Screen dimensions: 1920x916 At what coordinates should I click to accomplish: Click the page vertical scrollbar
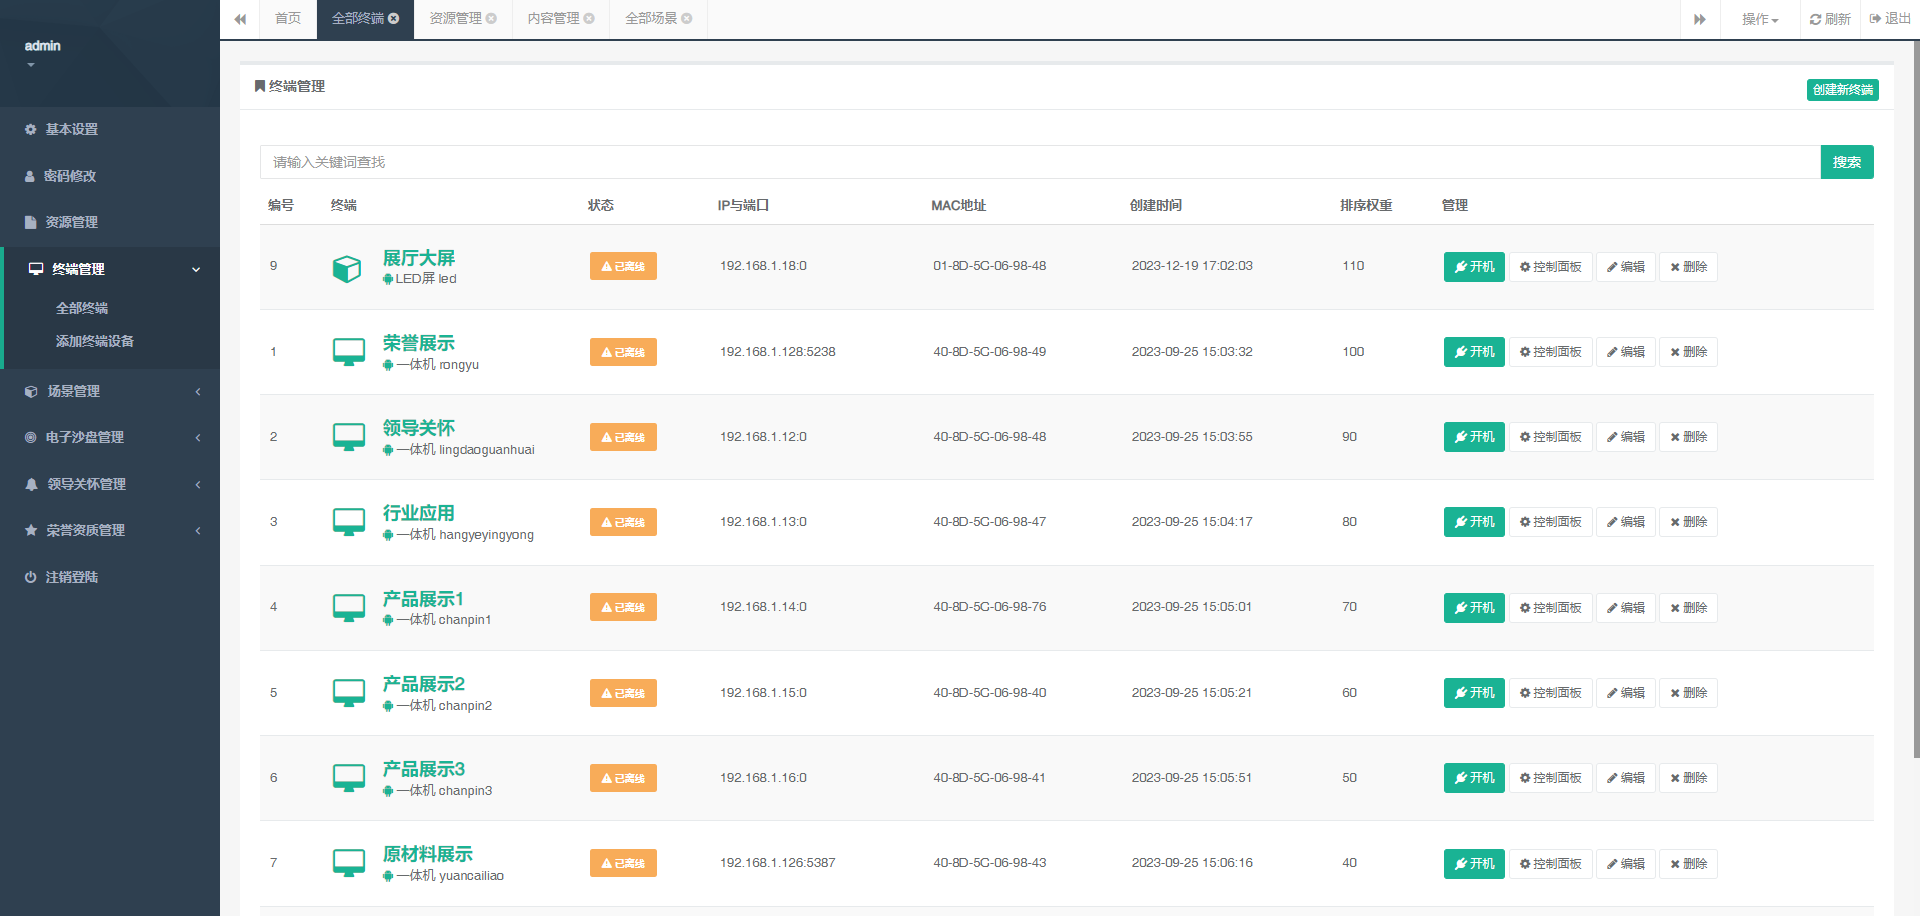point(1916,400)
